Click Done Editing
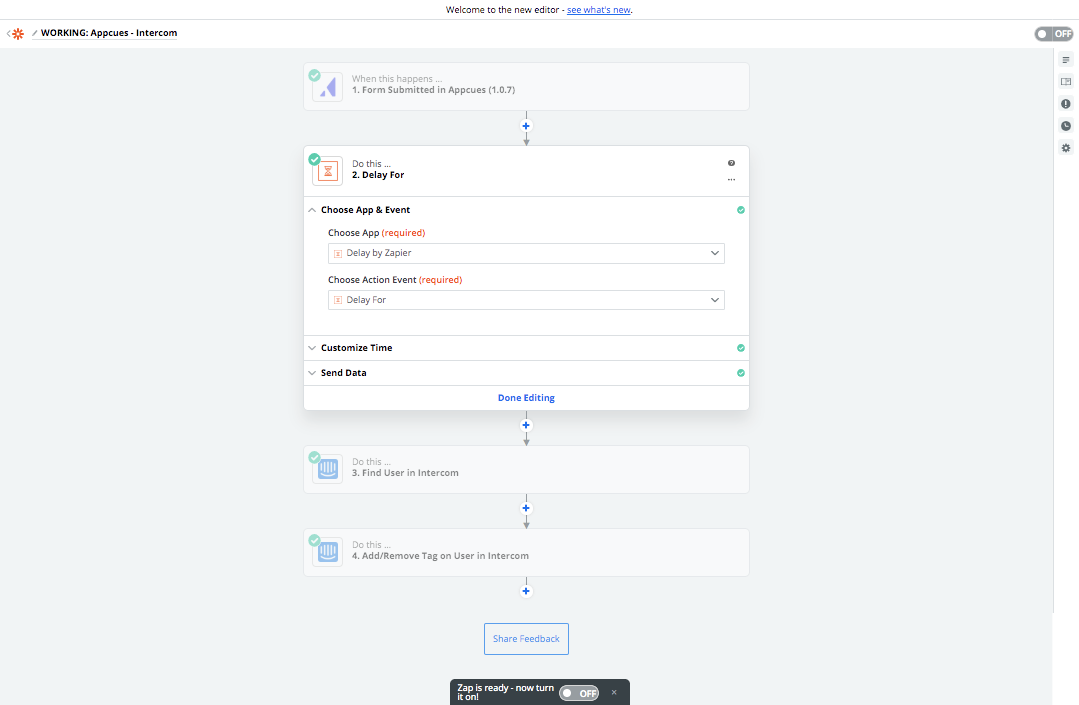Image resolution: width=1079 pixels, height=705 pixels. [526, 398]
